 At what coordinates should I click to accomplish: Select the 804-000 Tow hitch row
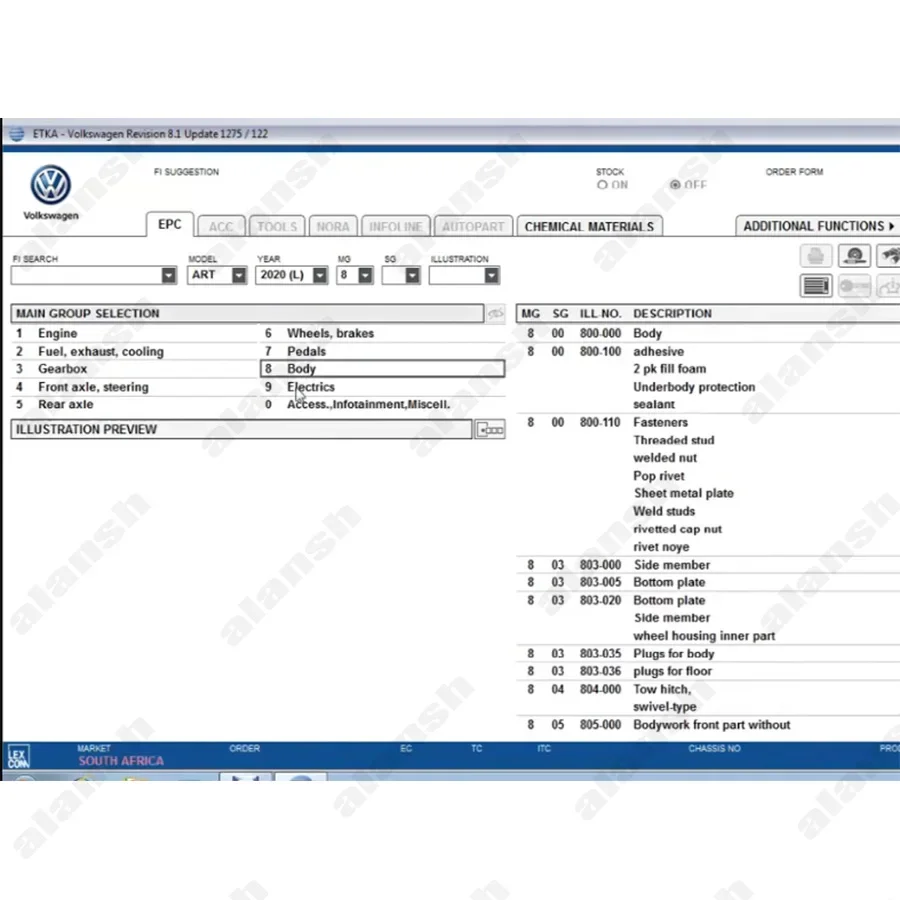tap(661, 689)
